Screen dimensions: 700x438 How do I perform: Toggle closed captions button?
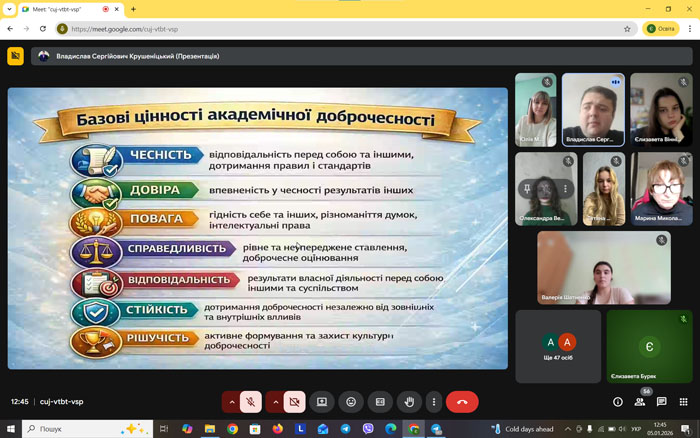380,401
